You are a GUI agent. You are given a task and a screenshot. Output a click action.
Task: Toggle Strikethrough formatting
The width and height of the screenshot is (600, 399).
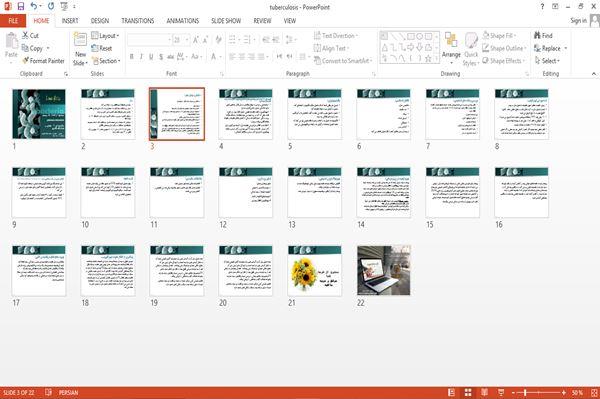coord(171,57)
